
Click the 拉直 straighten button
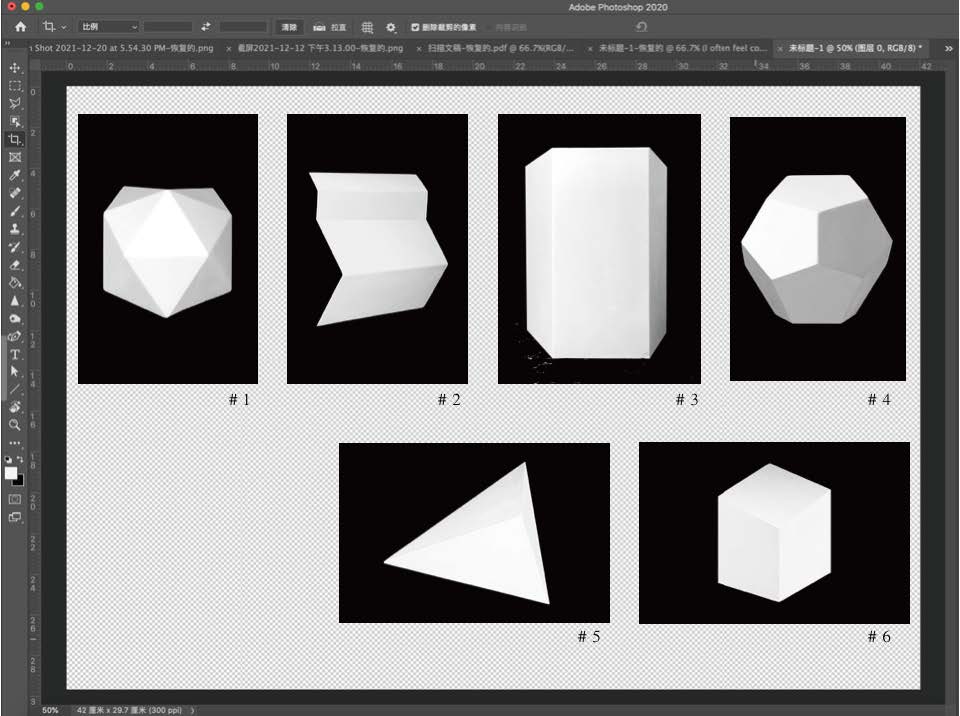[331, 27]
